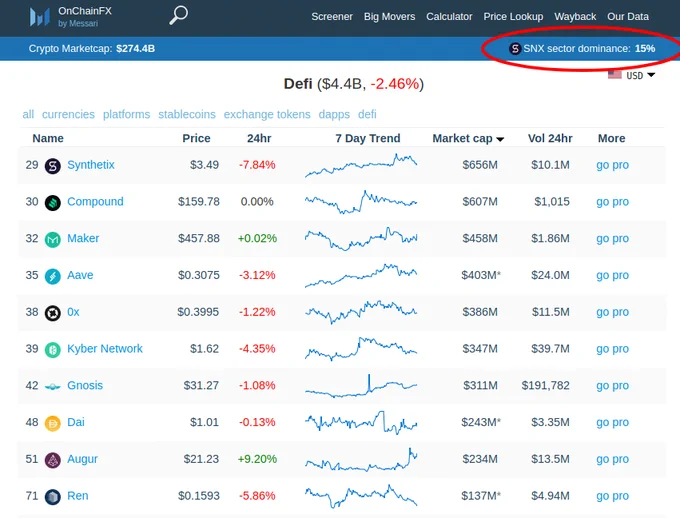Image resolution: width=680 pixels, height=518 pixels.
Task: Sort by the 24hr column header
Action: pos(259,138)
